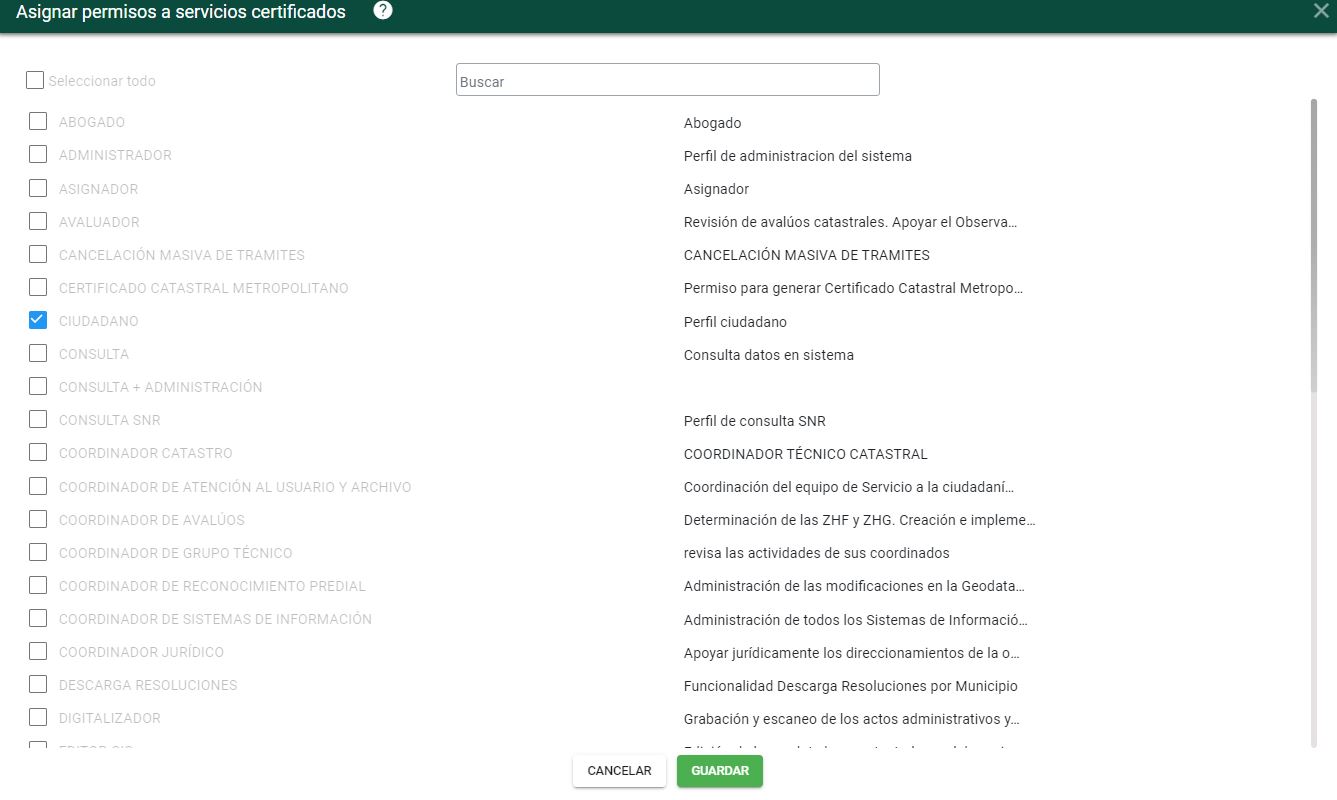
Task: Select the COORDINADOR CATASTRO checkbox
Action: point(38,453)
